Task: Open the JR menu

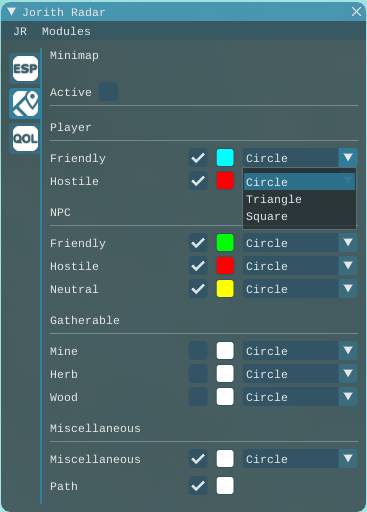Action: [20, 31]
